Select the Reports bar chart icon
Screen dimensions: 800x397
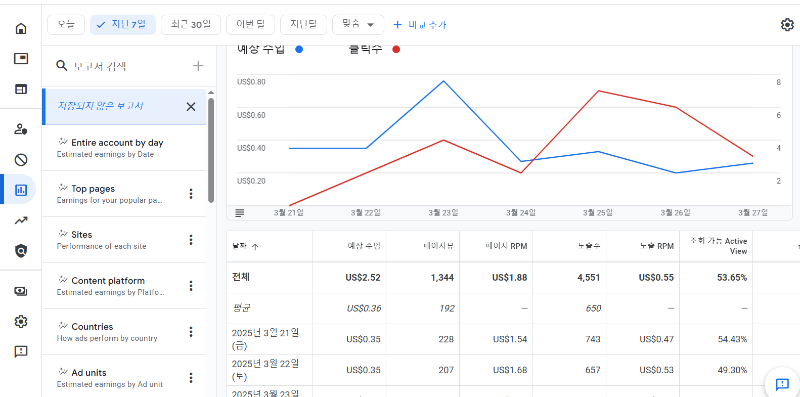click(x=21, y=190)
